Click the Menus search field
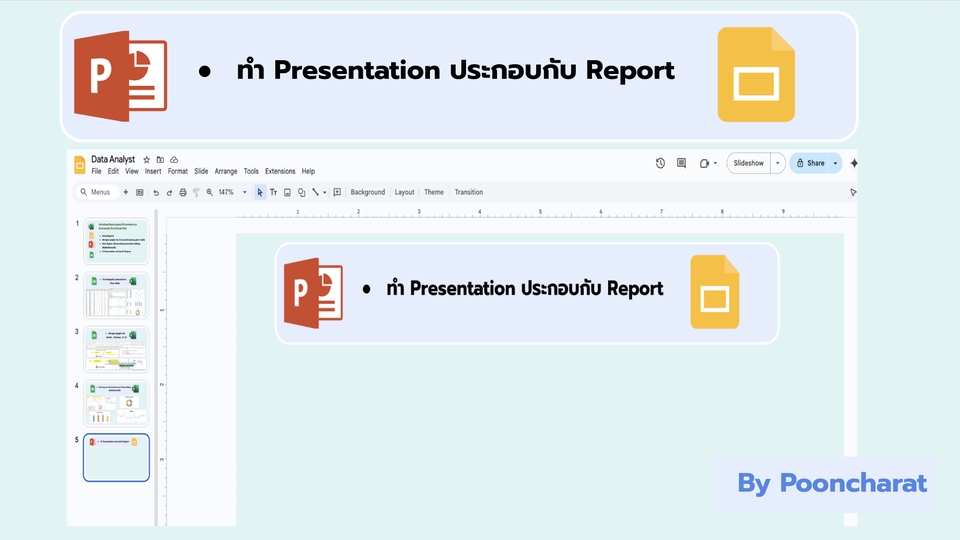Image resolution: width=960 pixels, height=540 pixels. (x=96, y=192)
